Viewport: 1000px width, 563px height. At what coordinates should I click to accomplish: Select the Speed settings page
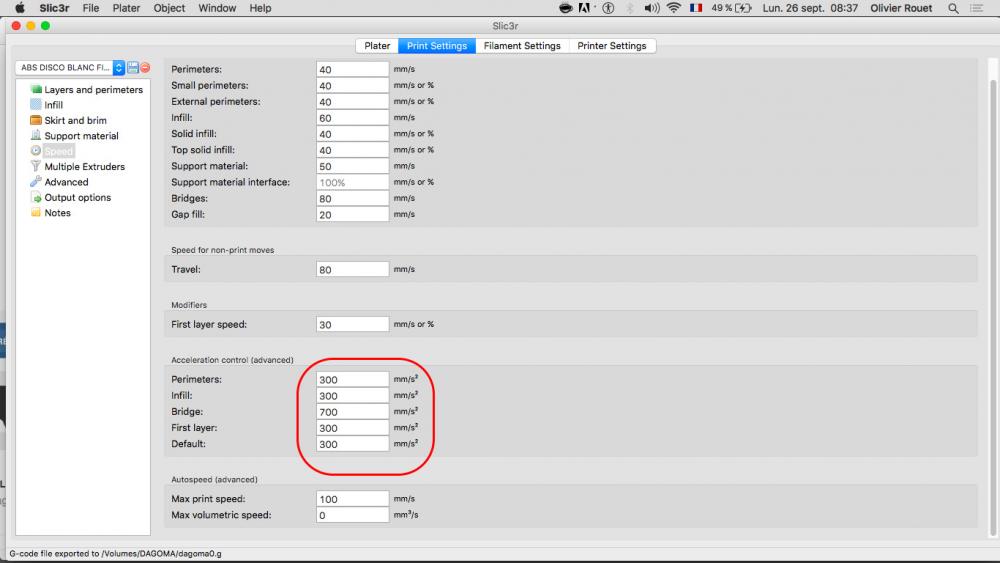[59, 151]
